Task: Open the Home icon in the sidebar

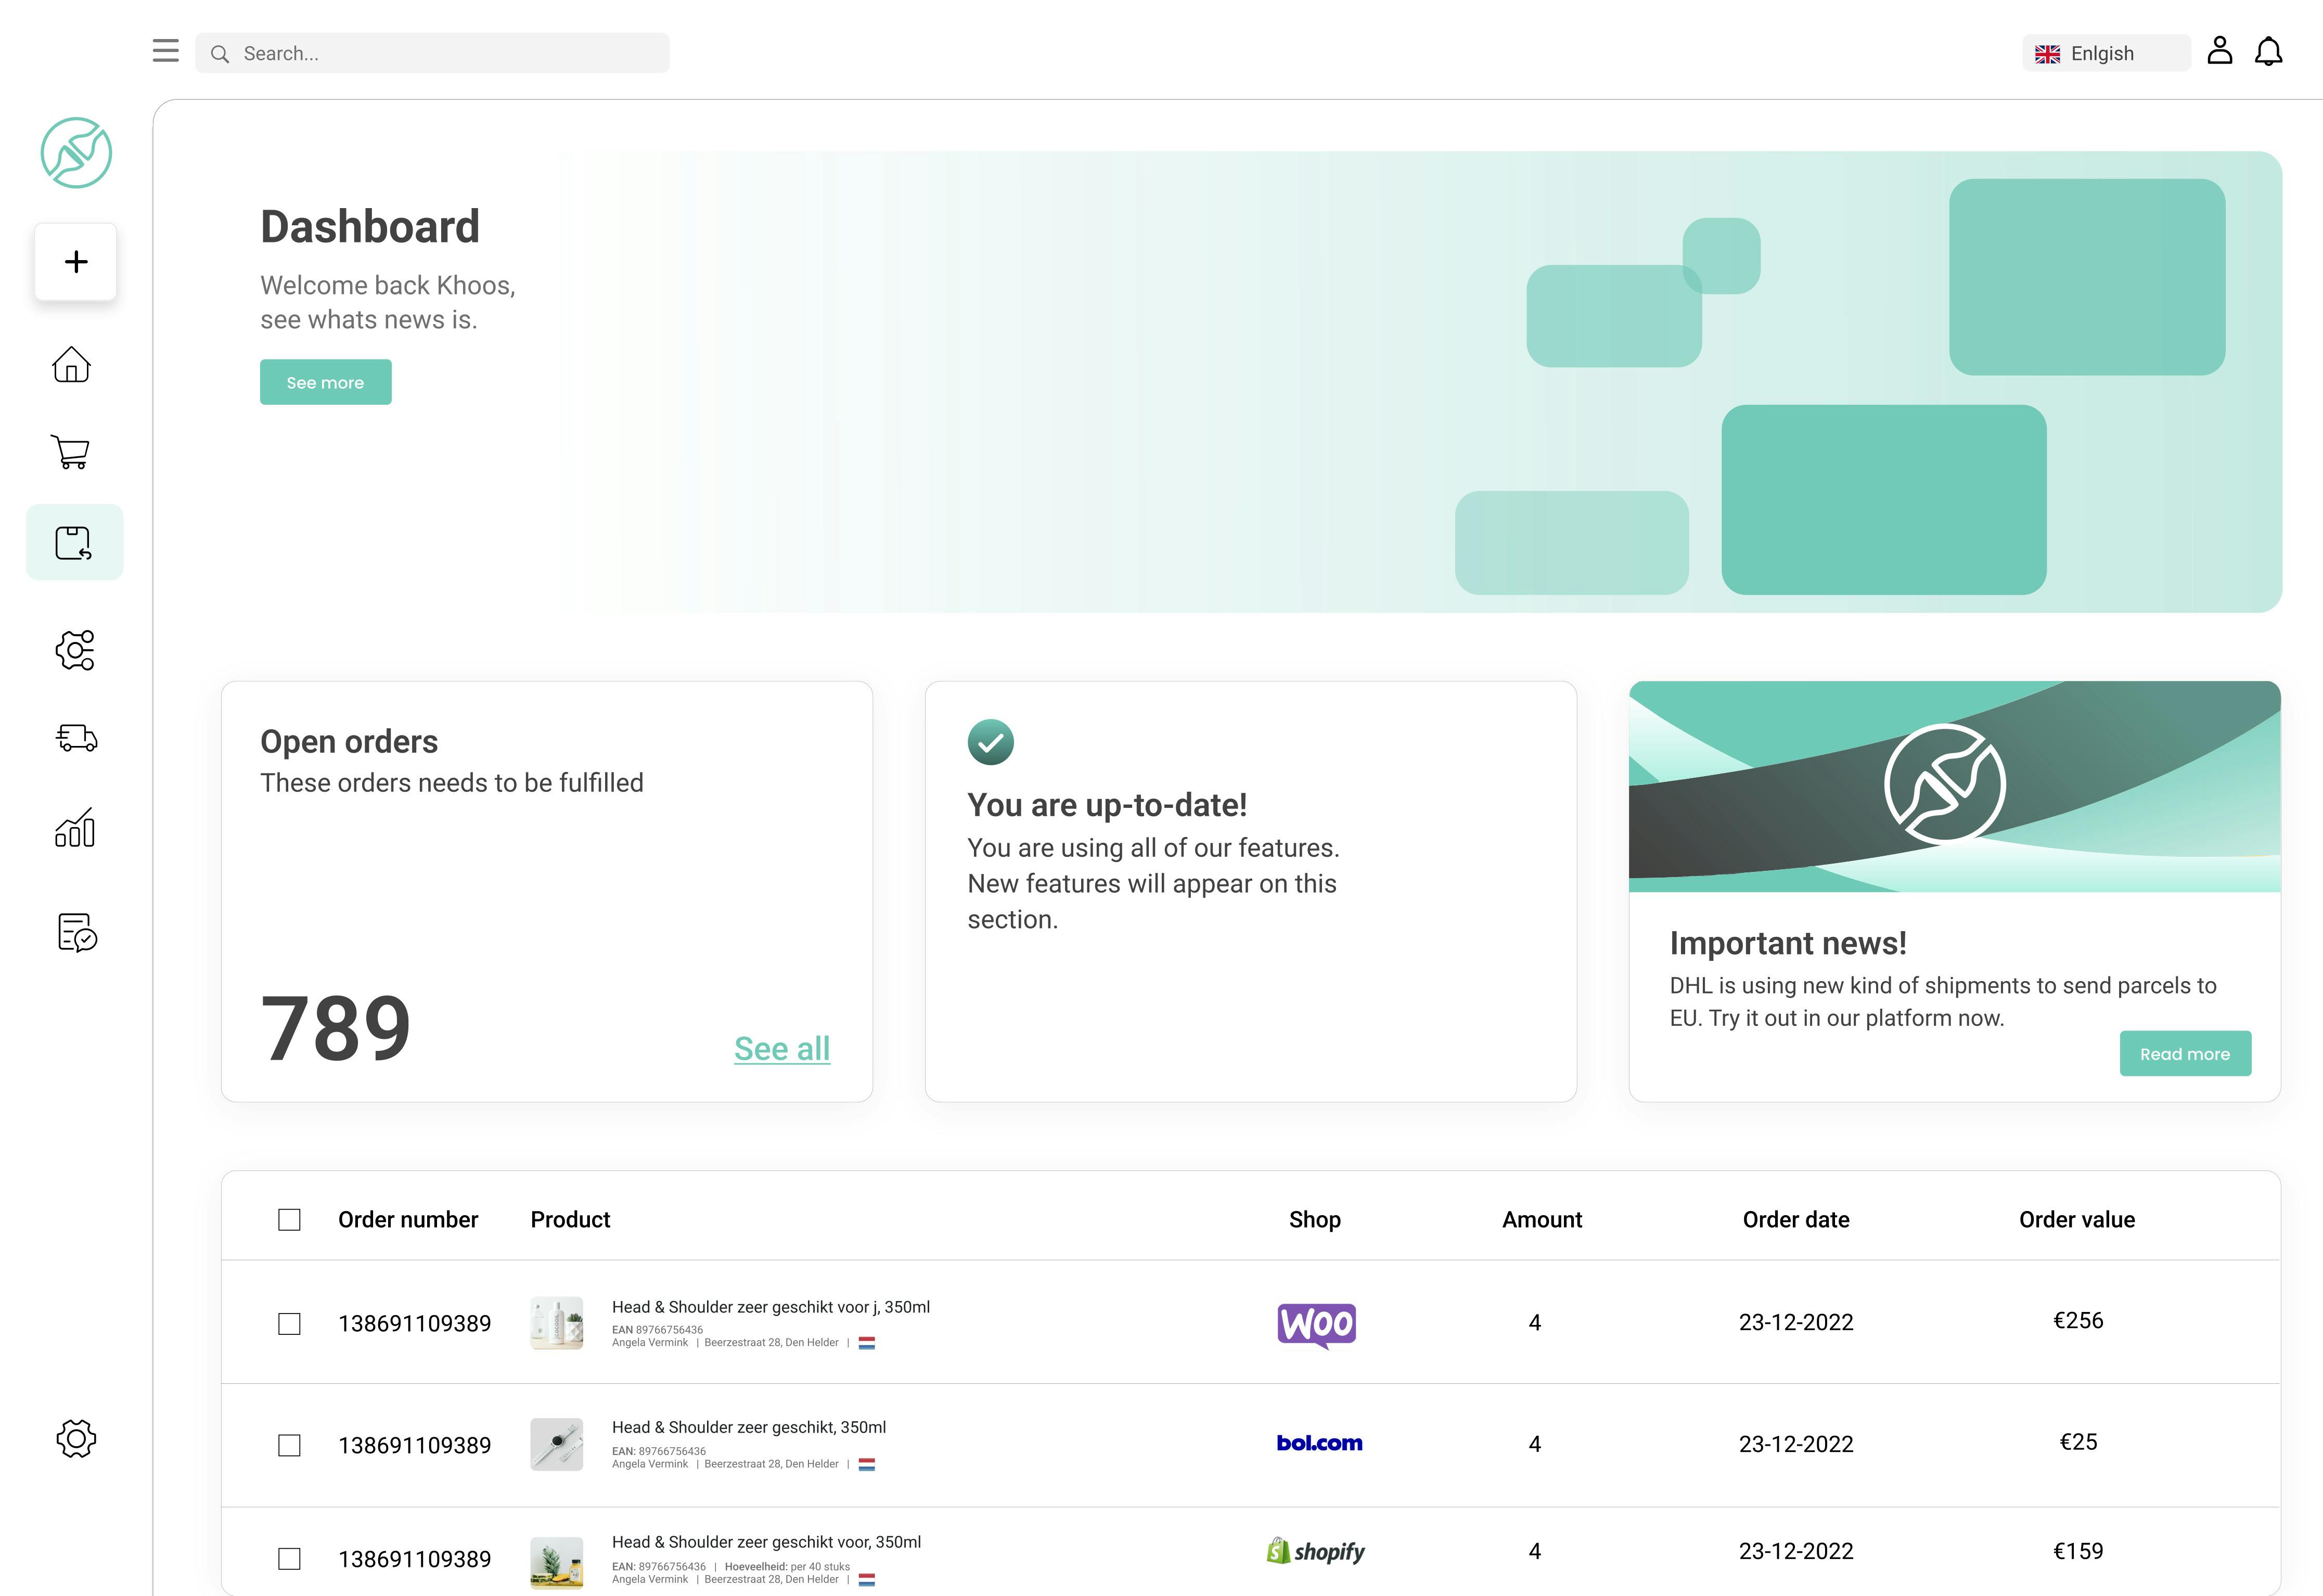Action: [x=72, y=364]
